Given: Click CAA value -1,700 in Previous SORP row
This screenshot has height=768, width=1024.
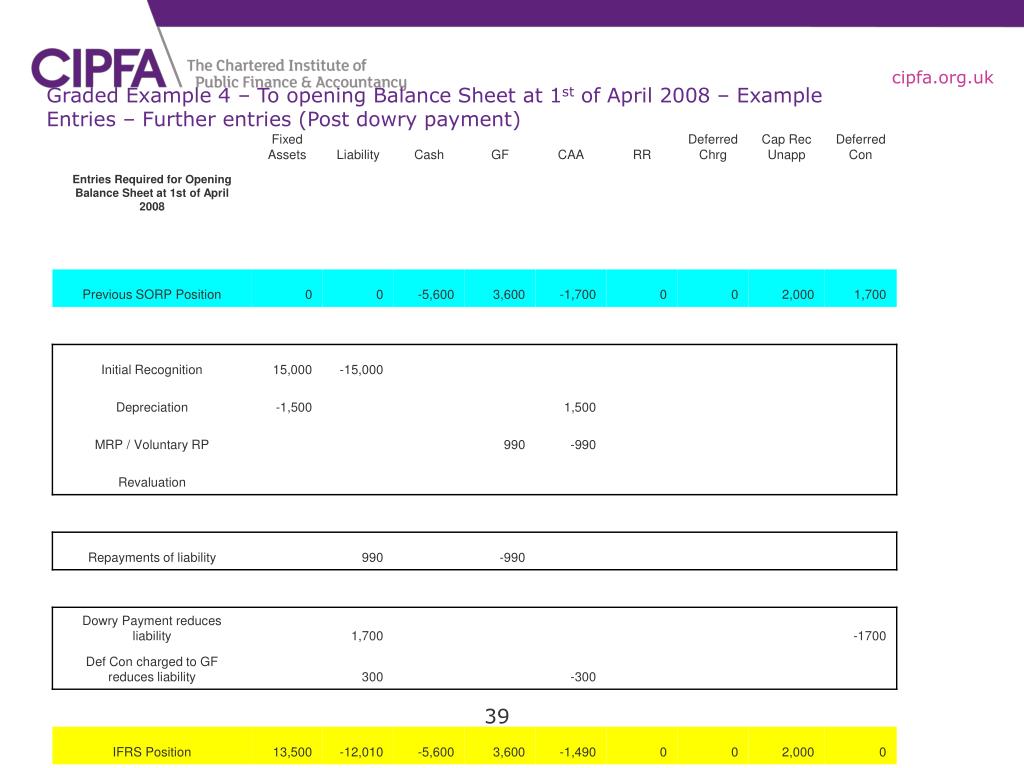Looking at the screenshot, I should (577, 295).
